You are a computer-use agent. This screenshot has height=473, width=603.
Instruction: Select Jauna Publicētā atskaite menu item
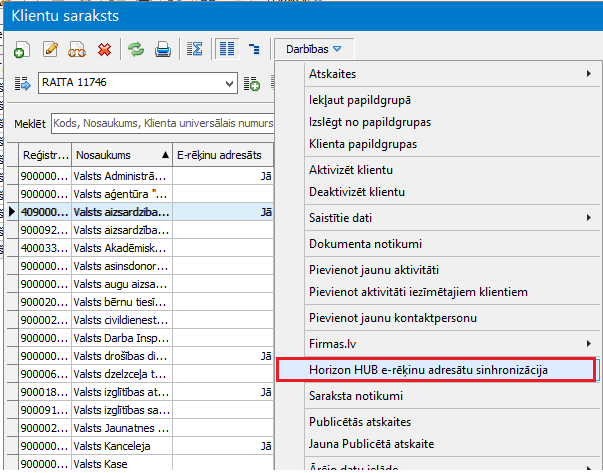[450, 444]
